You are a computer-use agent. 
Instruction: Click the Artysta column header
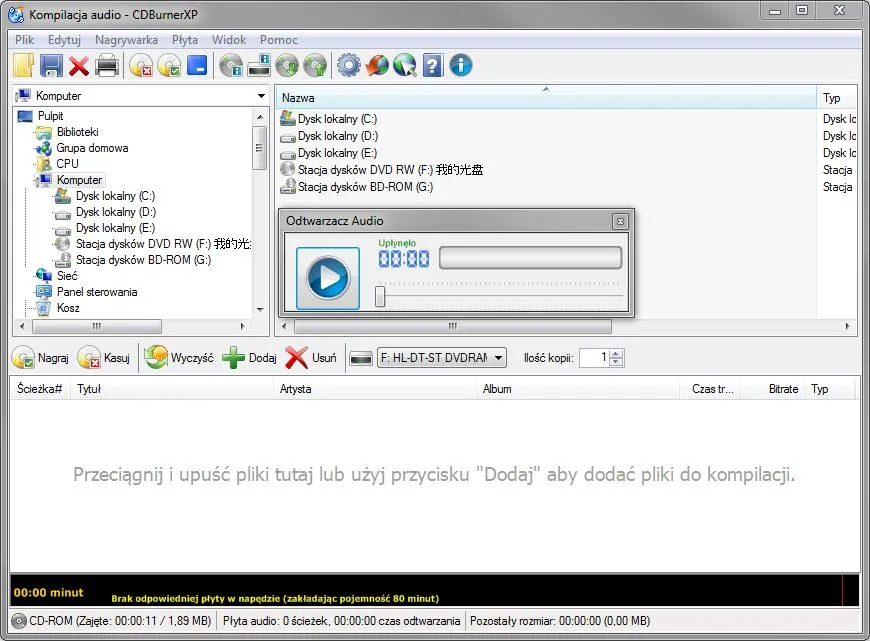[x=375, y=389]
